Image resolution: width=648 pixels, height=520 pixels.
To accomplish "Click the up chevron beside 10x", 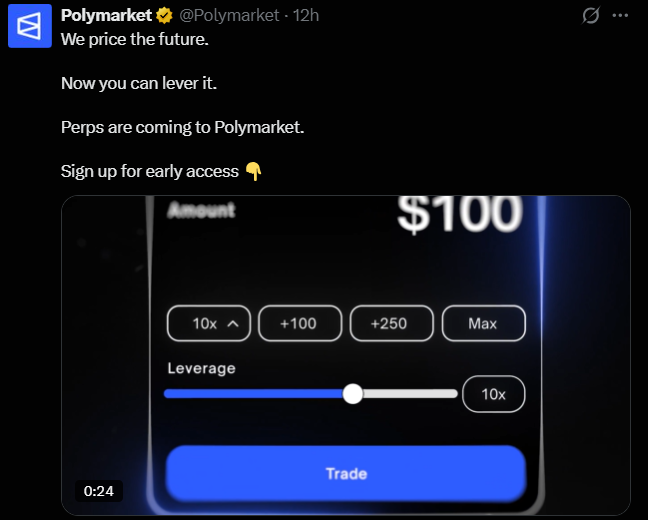I will [233, 324].
